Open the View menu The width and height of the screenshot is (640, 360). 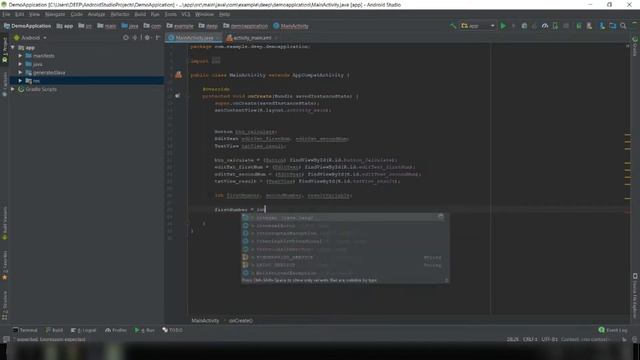point(34,14)
